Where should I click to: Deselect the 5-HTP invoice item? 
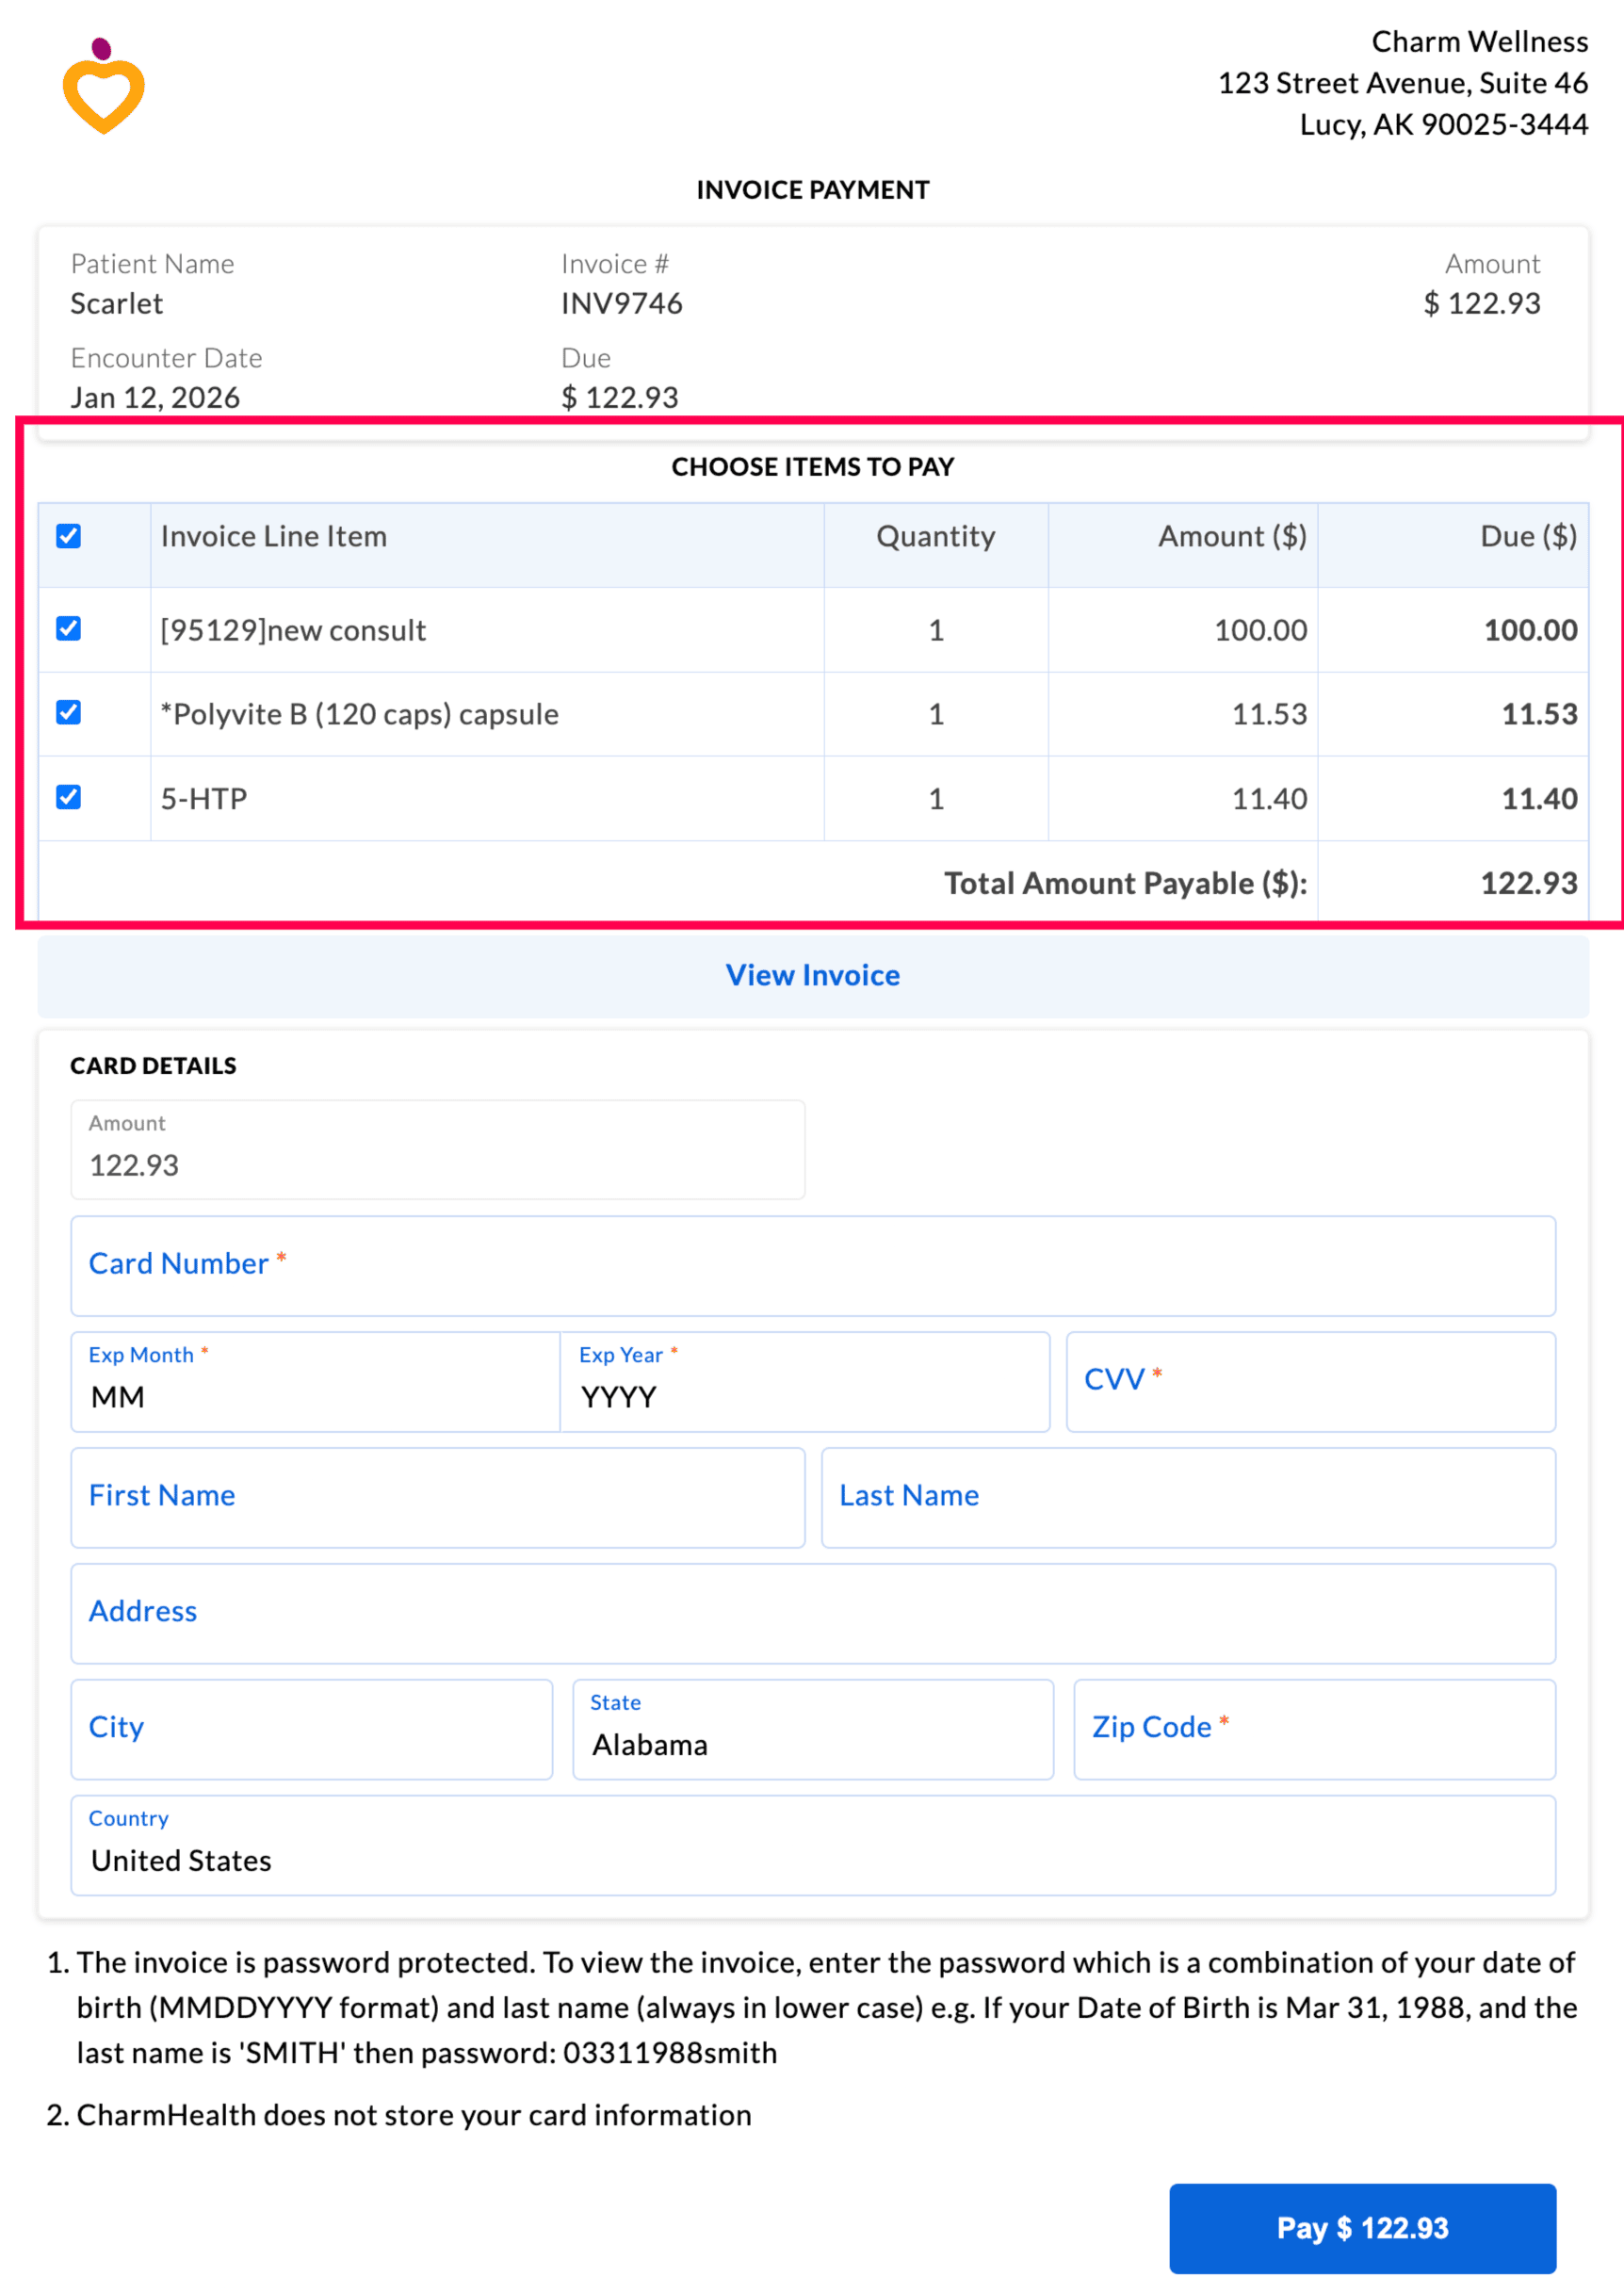point(68,797)
